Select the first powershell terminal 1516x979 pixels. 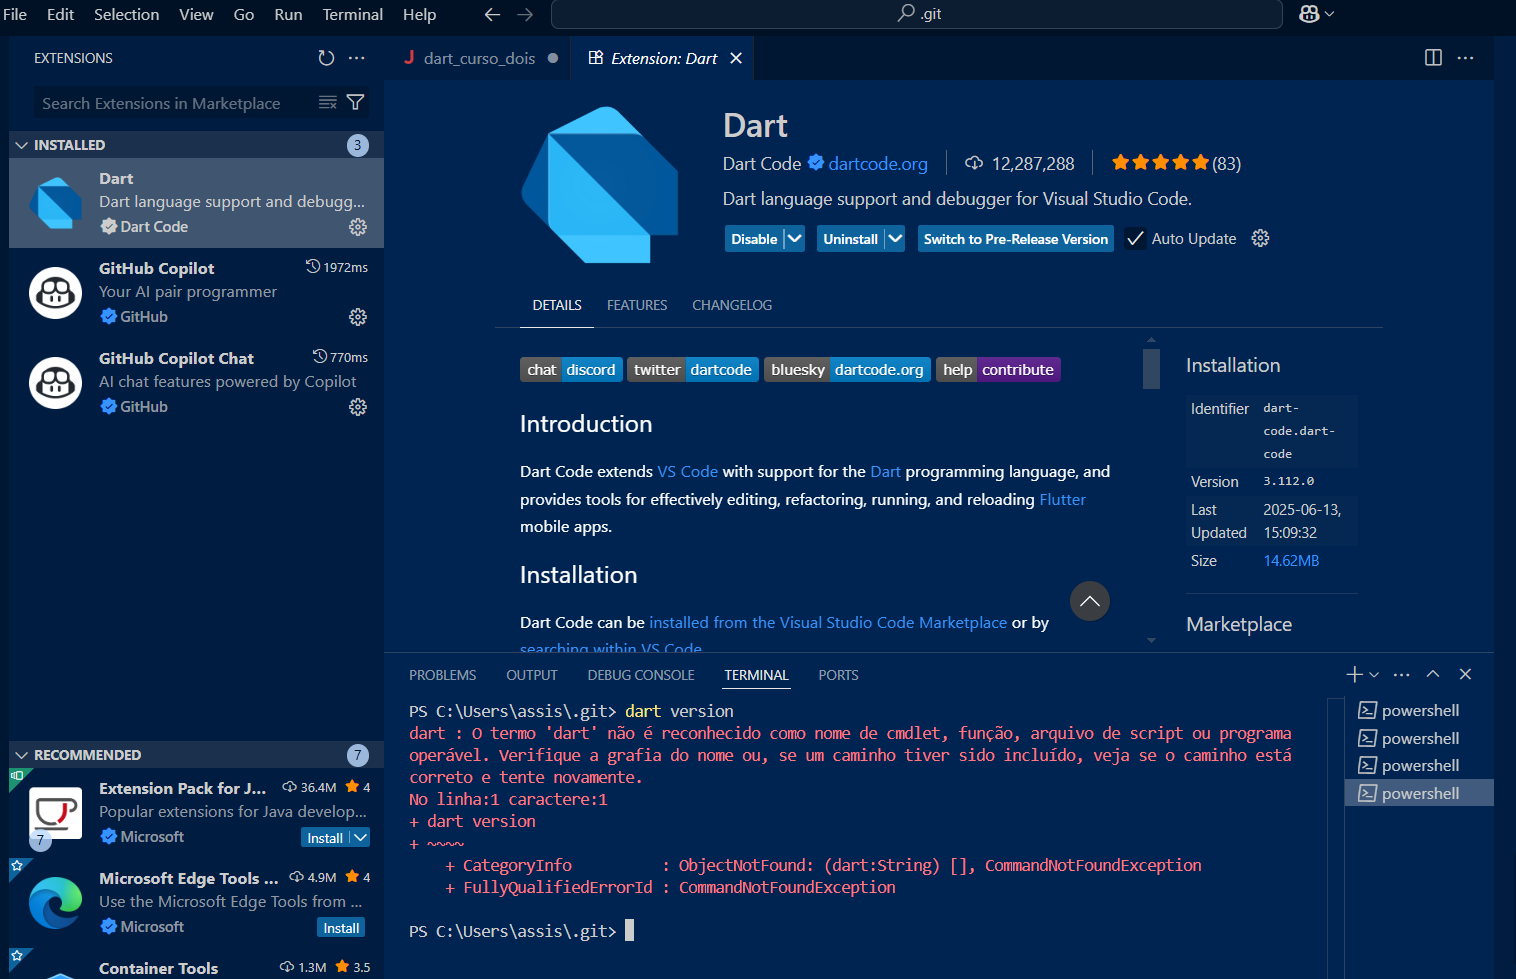(1419, 711)
